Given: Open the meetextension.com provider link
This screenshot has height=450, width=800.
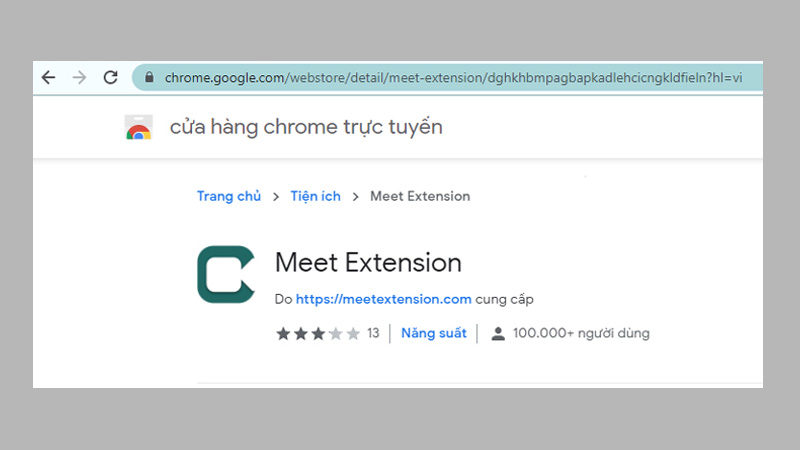Looking at the screenshot, I should tap(384, 299).
